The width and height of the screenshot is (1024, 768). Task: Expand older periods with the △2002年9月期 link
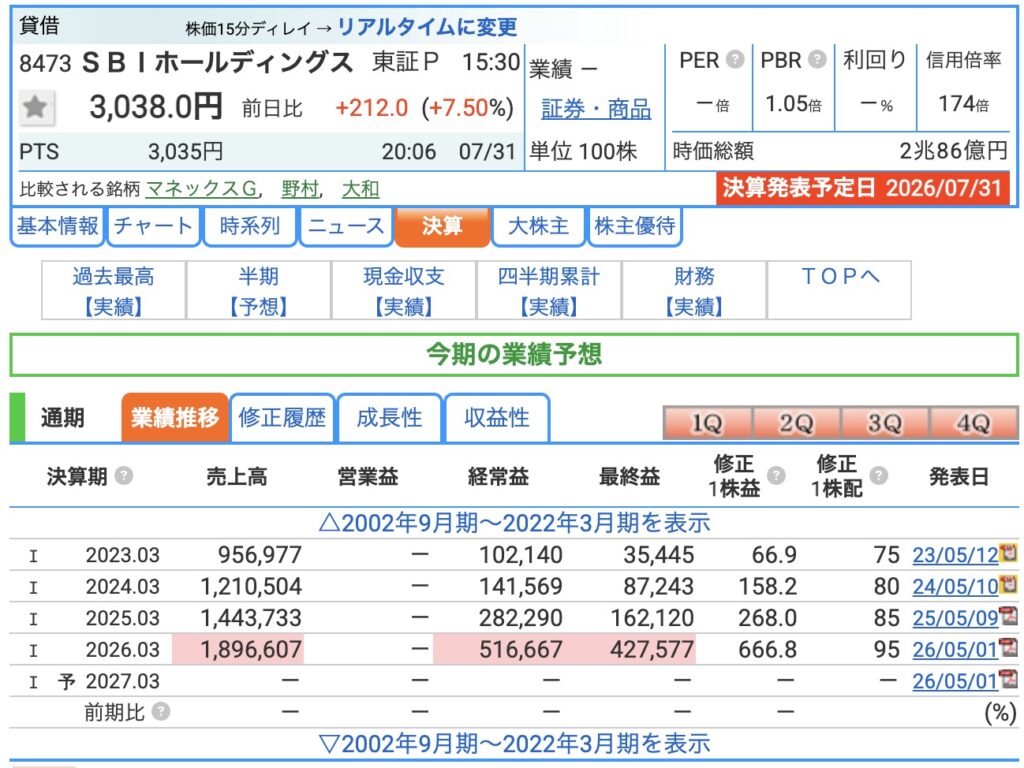point(514,523)
